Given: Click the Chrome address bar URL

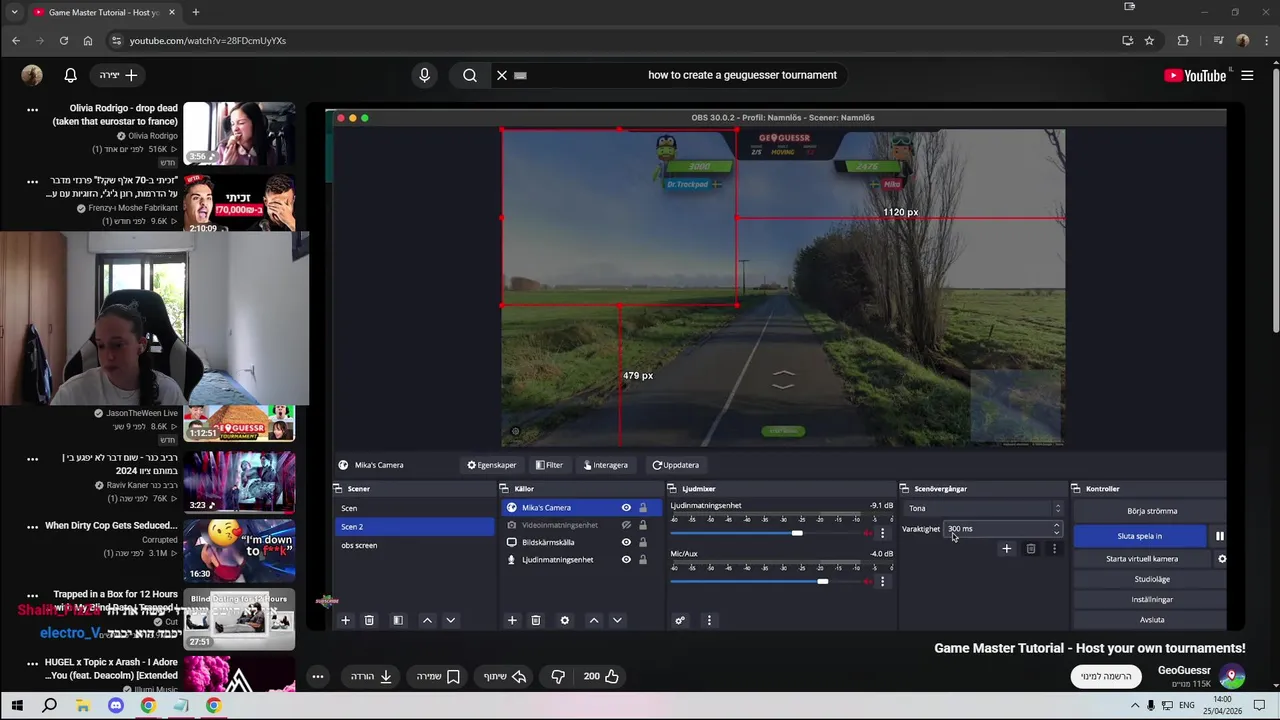Looking at the screenshot, I should coord(208,41).
